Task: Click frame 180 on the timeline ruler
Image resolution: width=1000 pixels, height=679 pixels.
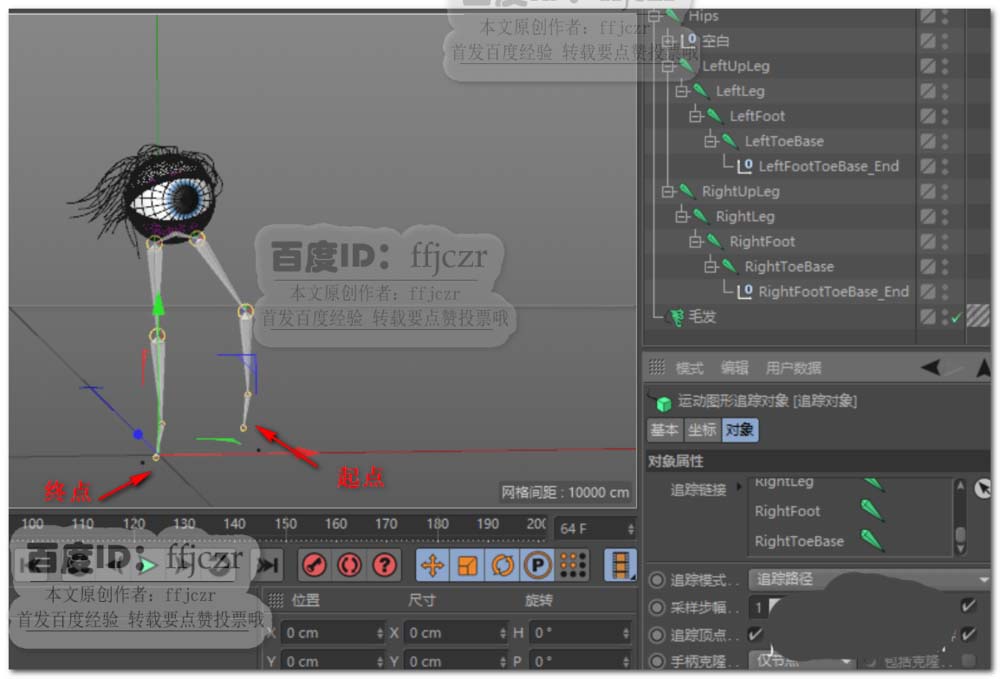Action: [x=437, y=523]
